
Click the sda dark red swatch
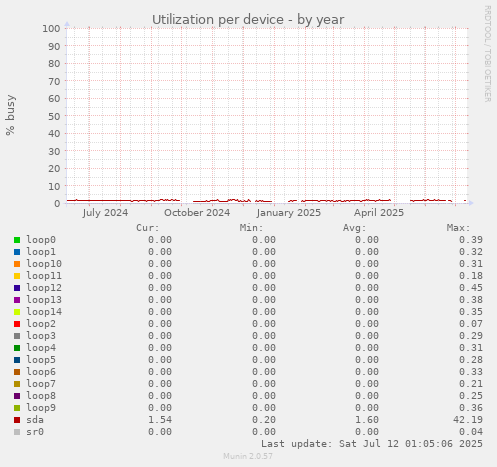tap(17, 420)
